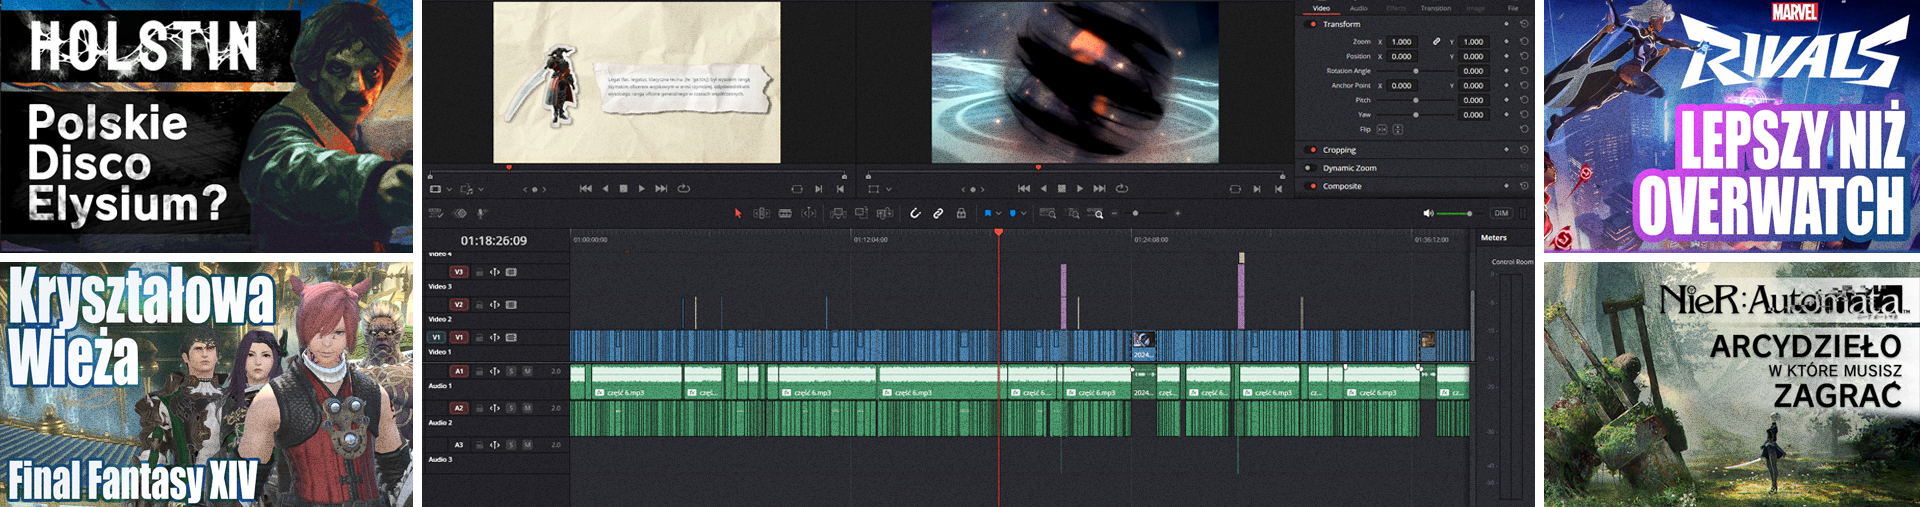Stop playback in the timeline viewer

click(x=1062, y=188)
